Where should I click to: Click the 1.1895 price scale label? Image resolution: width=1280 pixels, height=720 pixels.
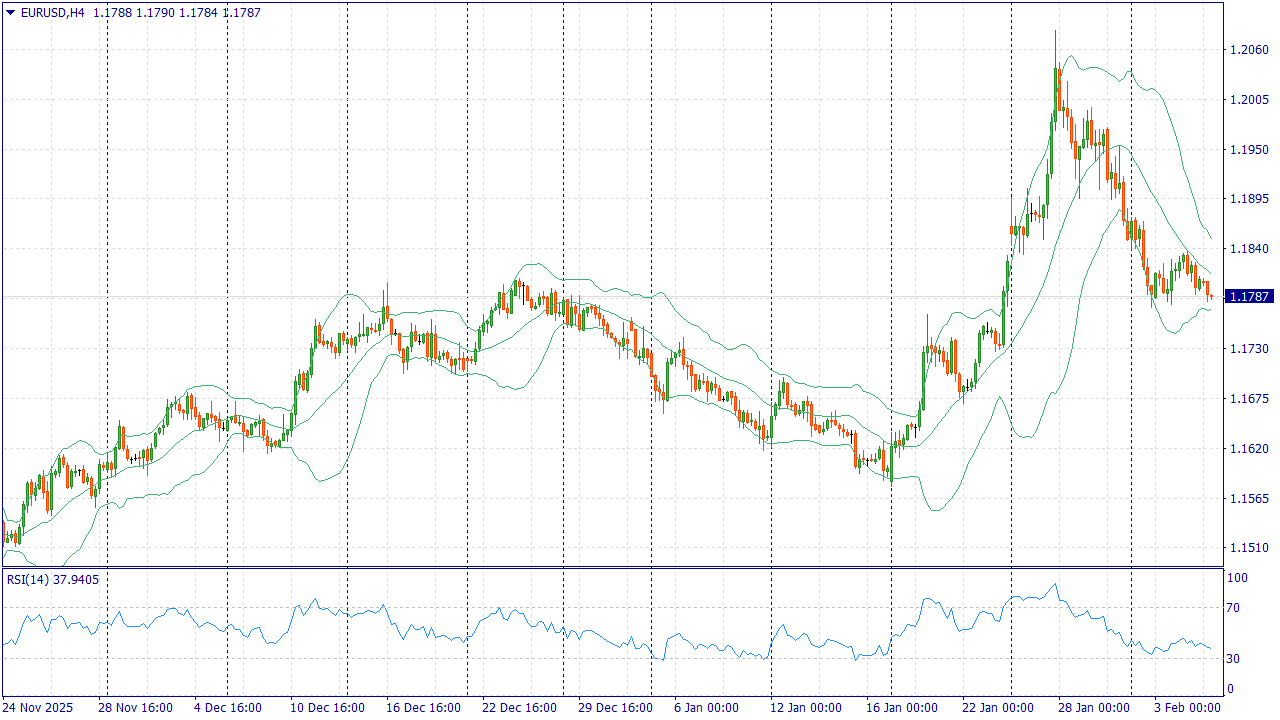[x=1248, y=199]
